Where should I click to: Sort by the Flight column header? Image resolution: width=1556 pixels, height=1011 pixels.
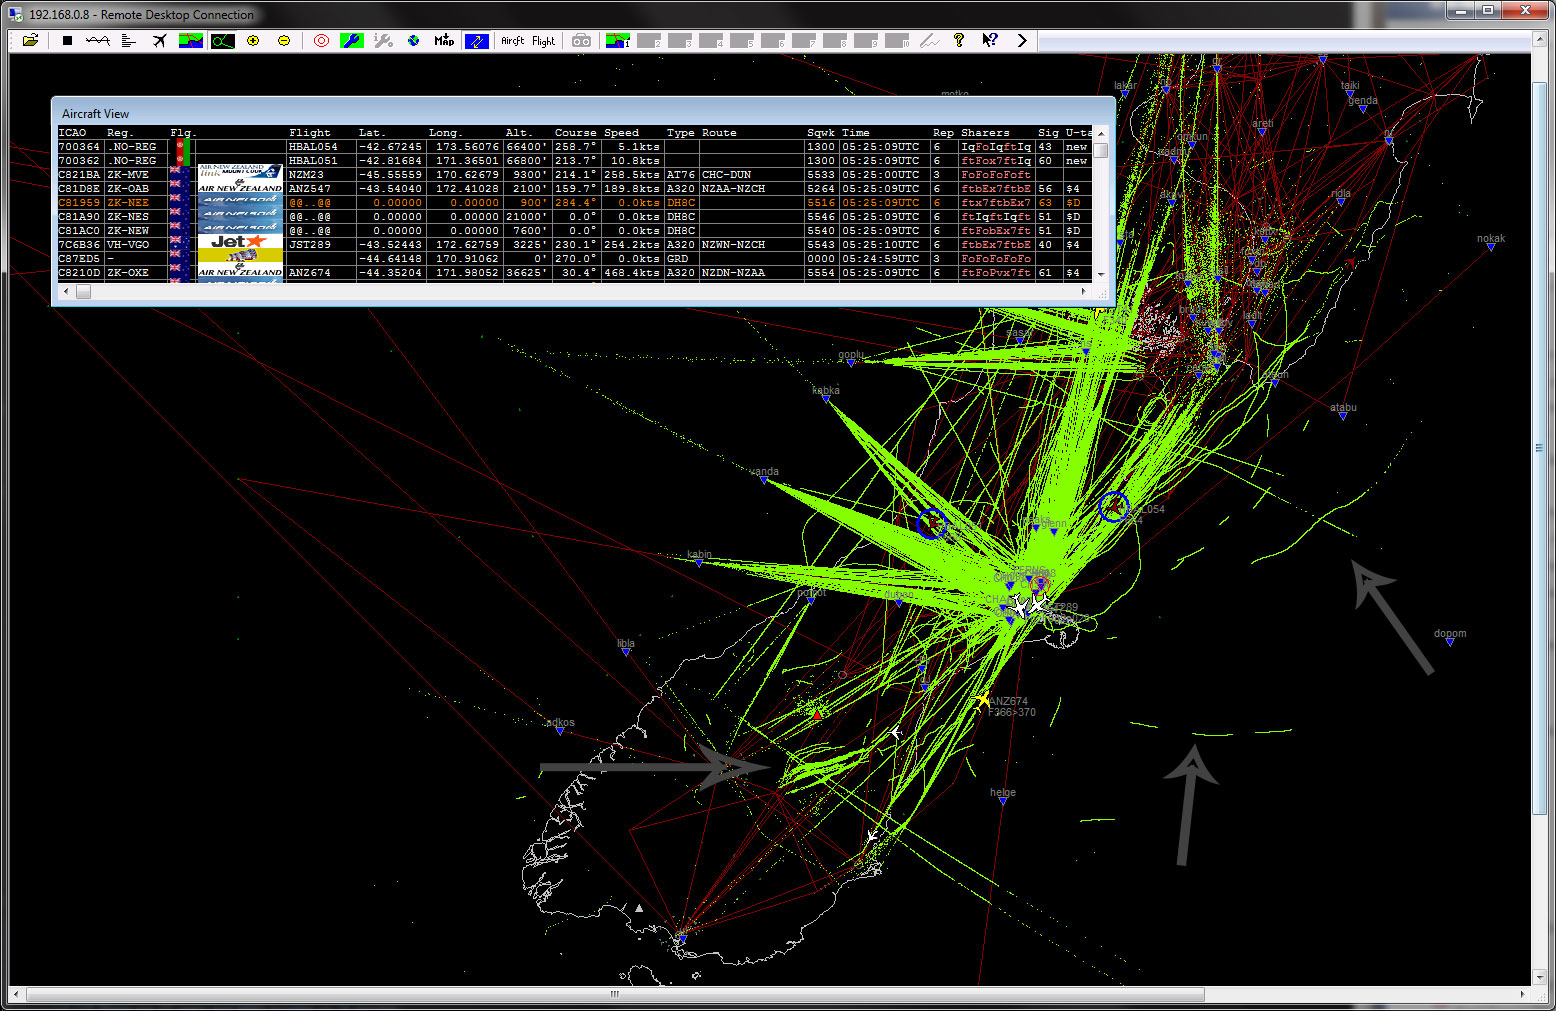coord(309,132)
